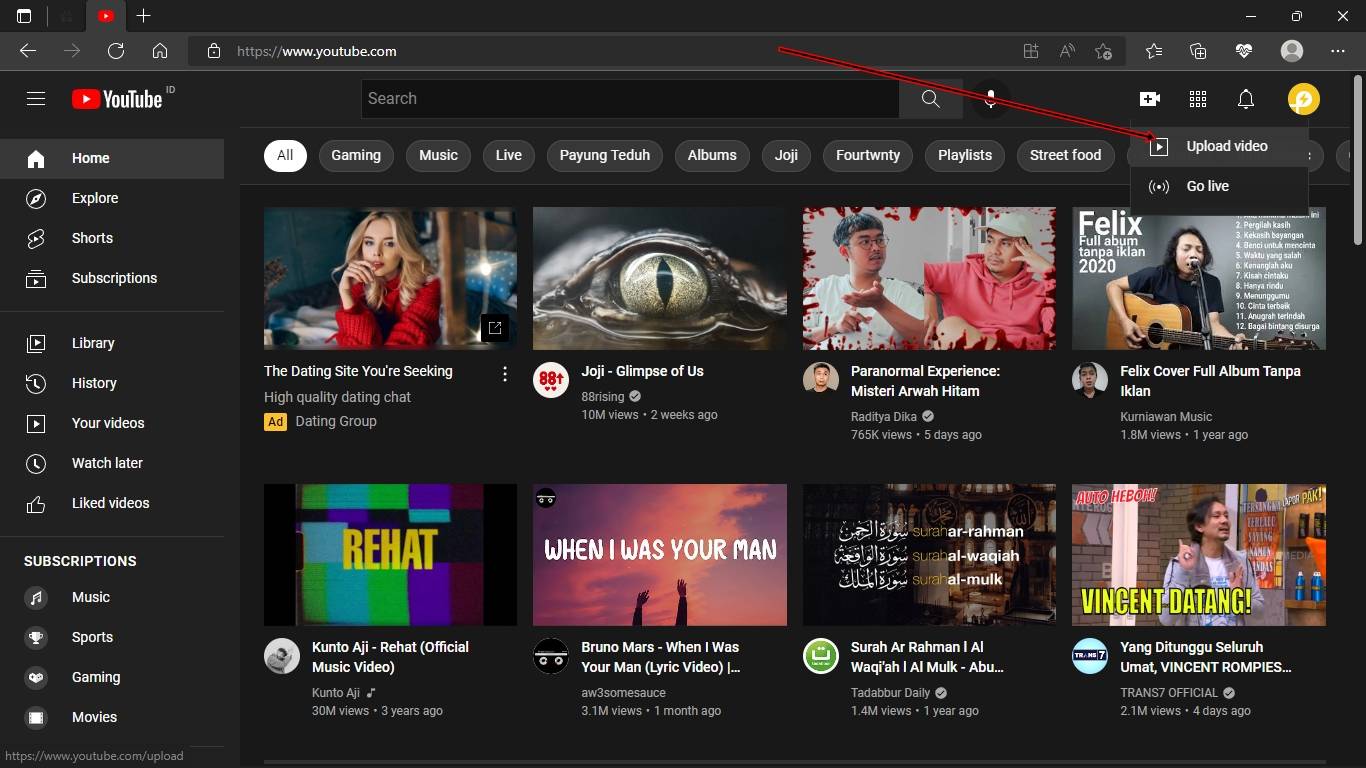Select the Joji filter chip
1366x768 pixels.
tap(786, 155)
